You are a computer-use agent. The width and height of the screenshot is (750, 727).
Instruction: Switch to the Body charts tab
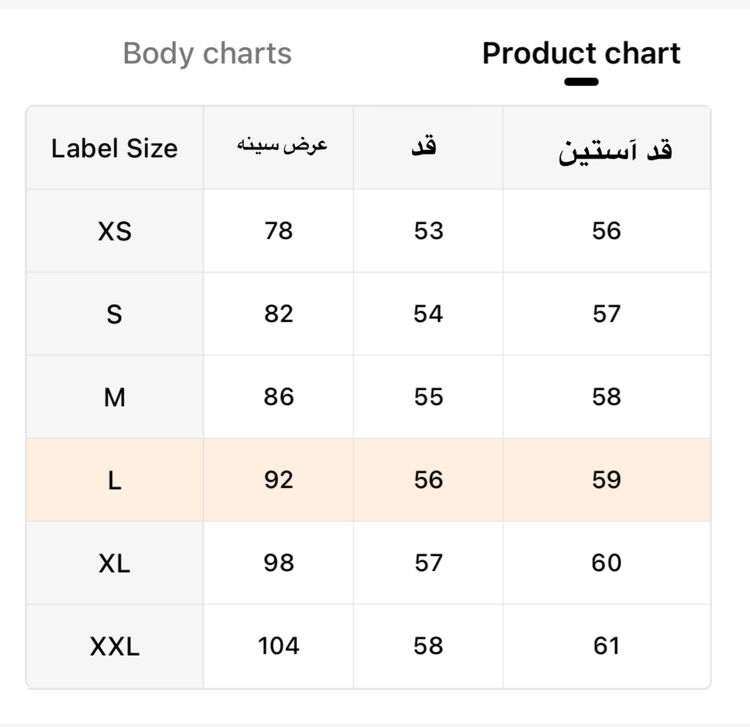pos(207,54)
